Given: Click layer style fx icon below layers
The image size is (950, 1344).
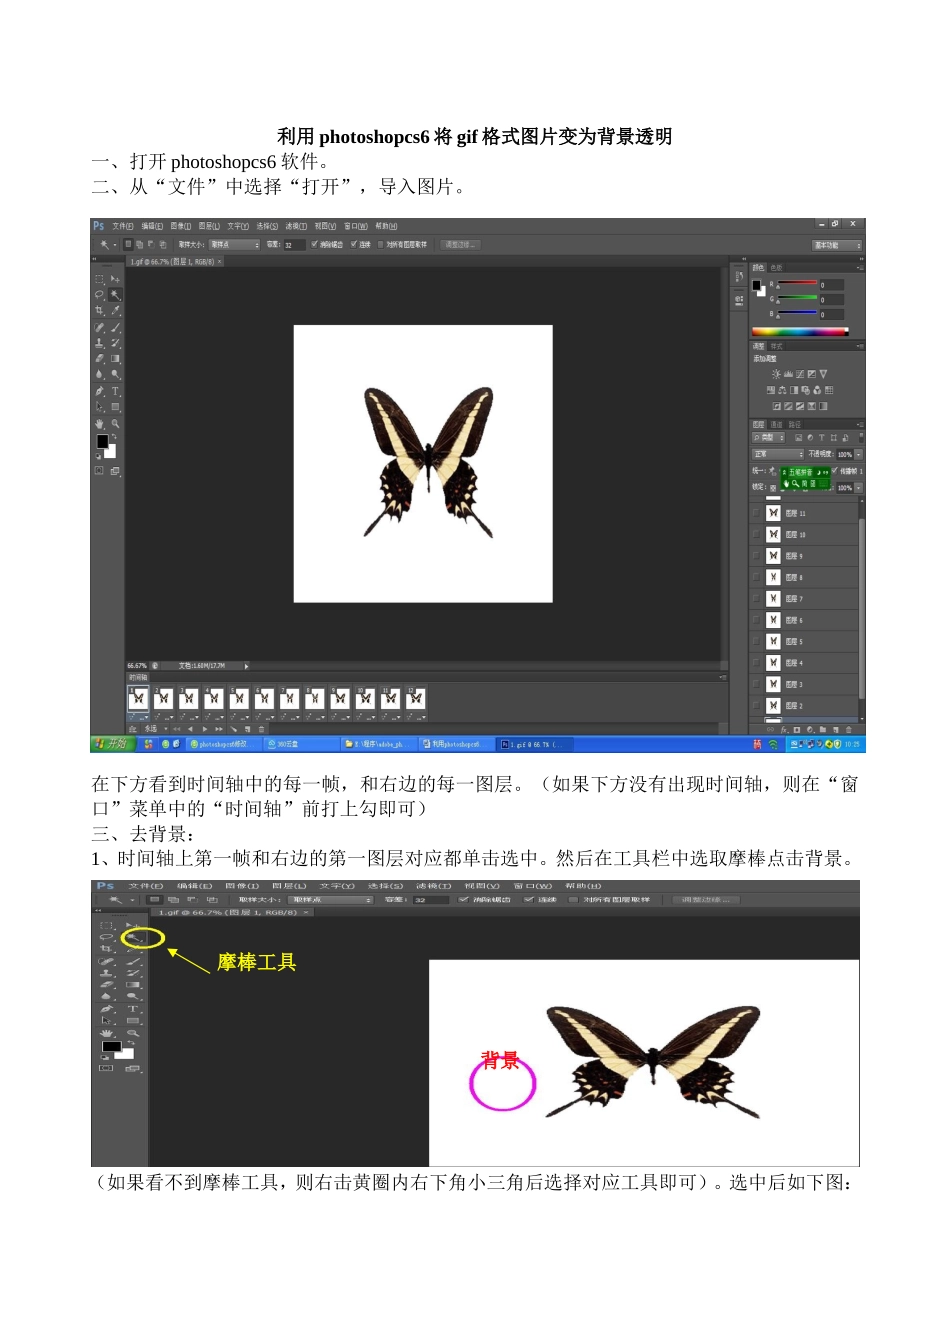Looking at the screenshot, I should point(784,729).
